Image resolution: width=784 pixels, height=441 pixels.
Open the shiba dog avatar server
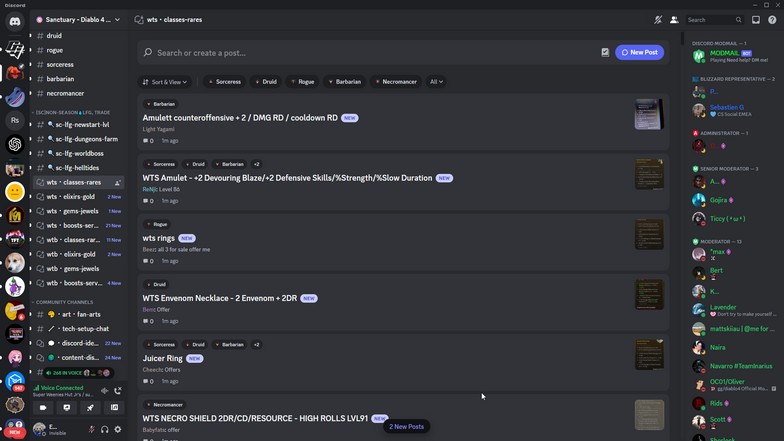[x=15, y=262]
